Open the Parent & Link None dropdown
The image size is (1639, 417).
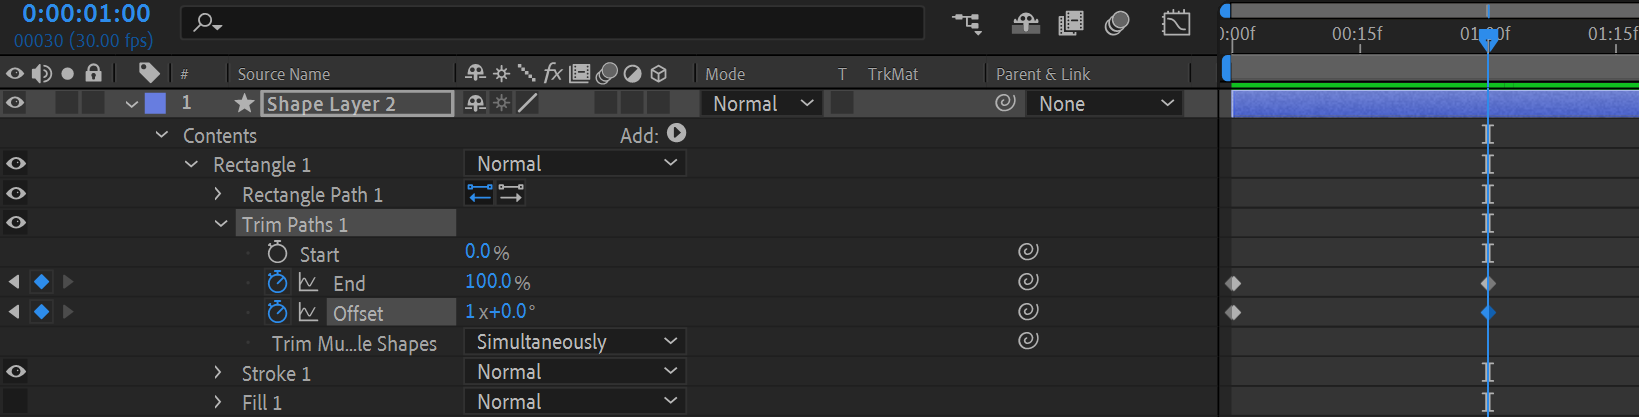coord(1104,104)
